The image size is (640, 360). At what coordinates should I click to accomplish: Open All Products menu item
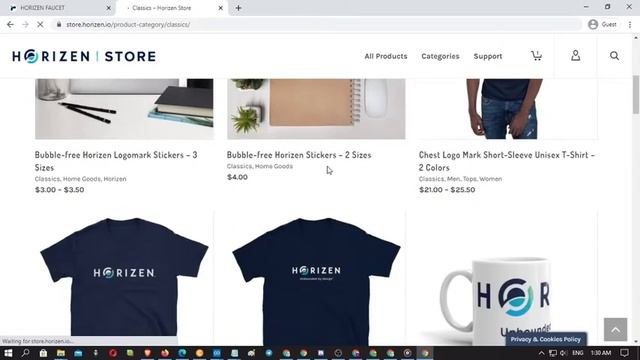pos(386,56)
